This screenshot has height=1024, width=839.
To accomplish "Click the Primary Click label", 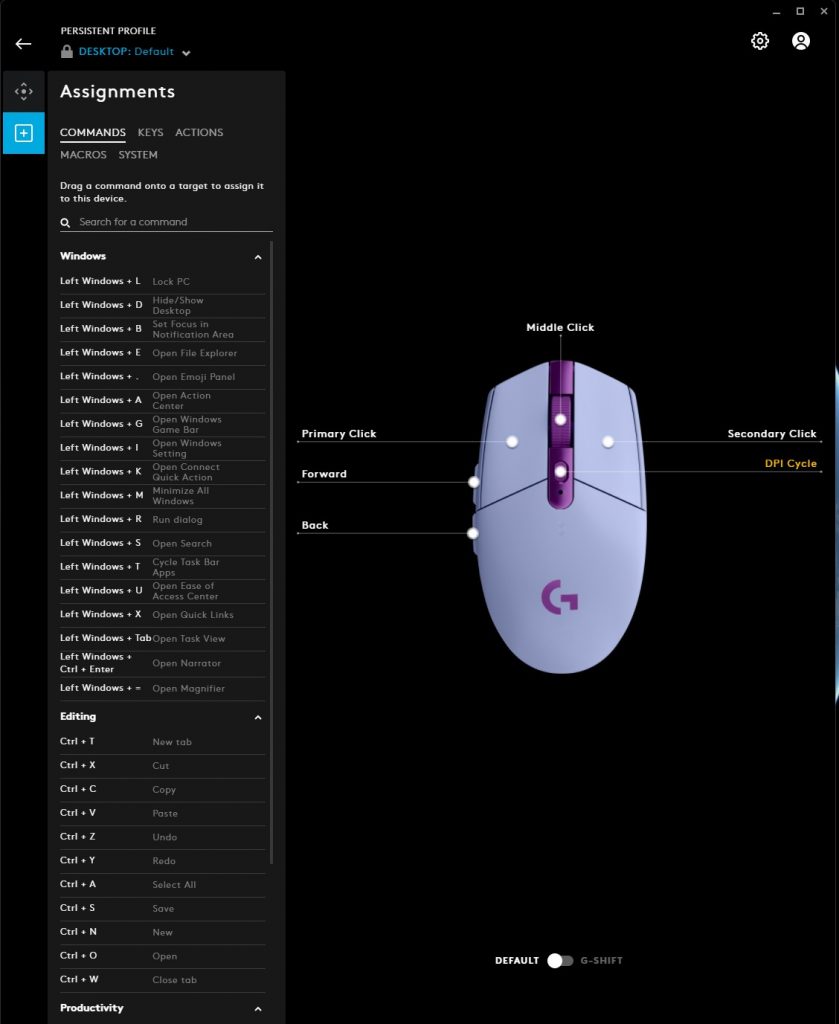I will (339, 434).
